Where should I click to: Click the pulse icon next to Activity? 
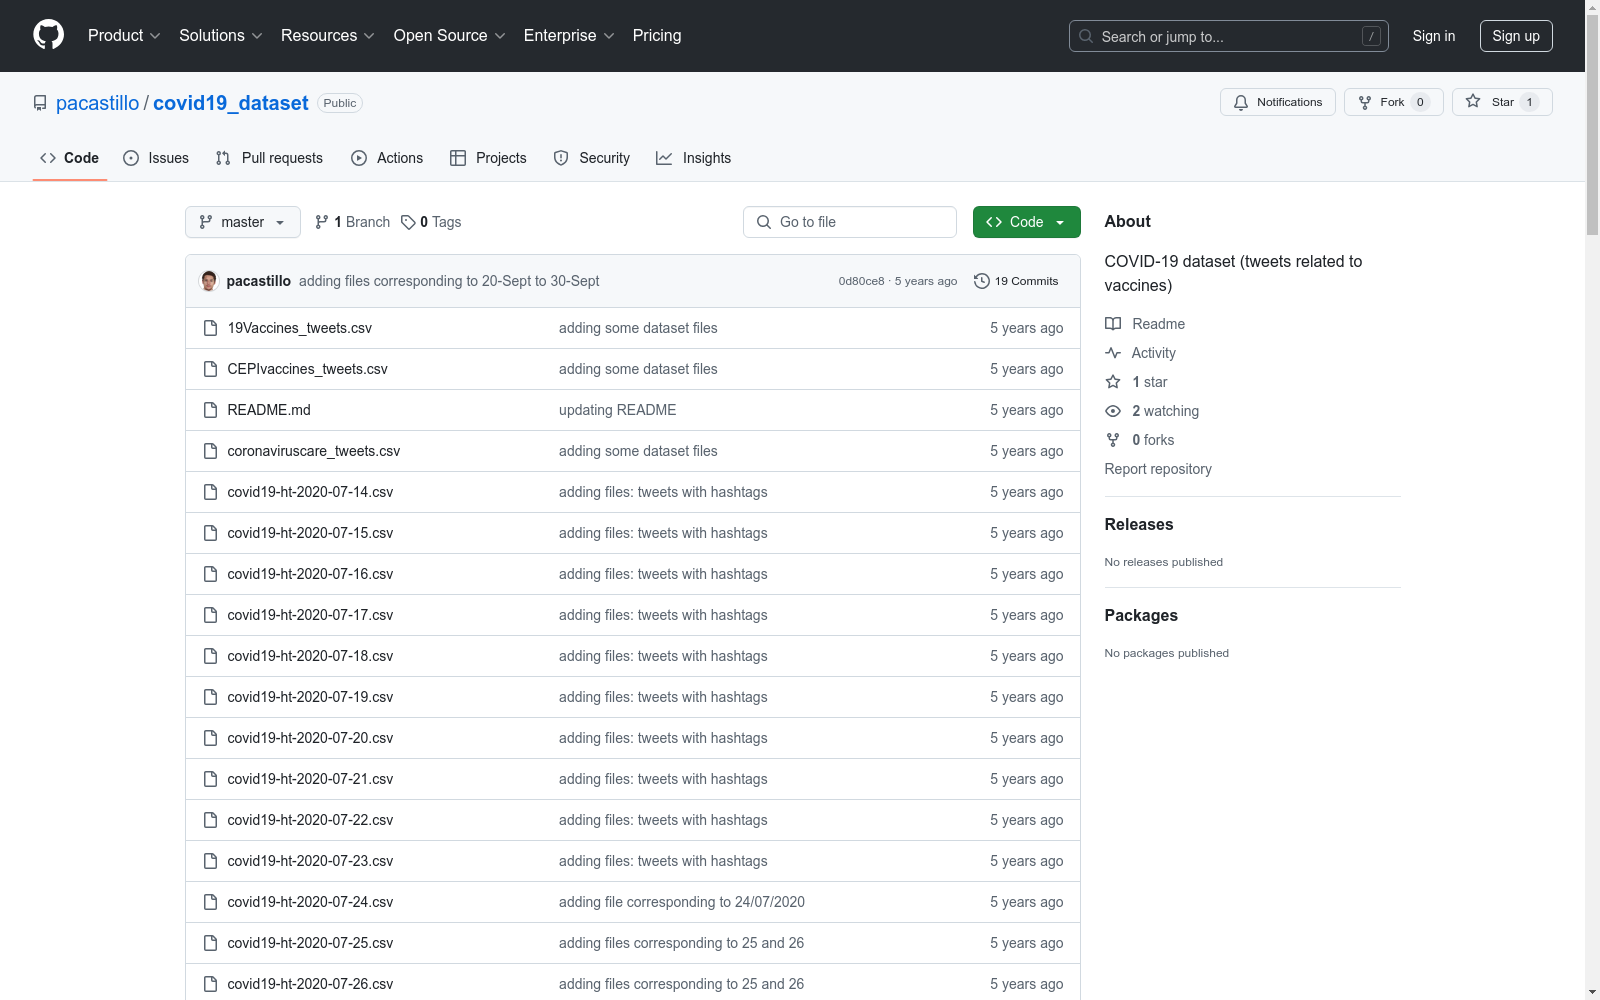[1113, 353]
